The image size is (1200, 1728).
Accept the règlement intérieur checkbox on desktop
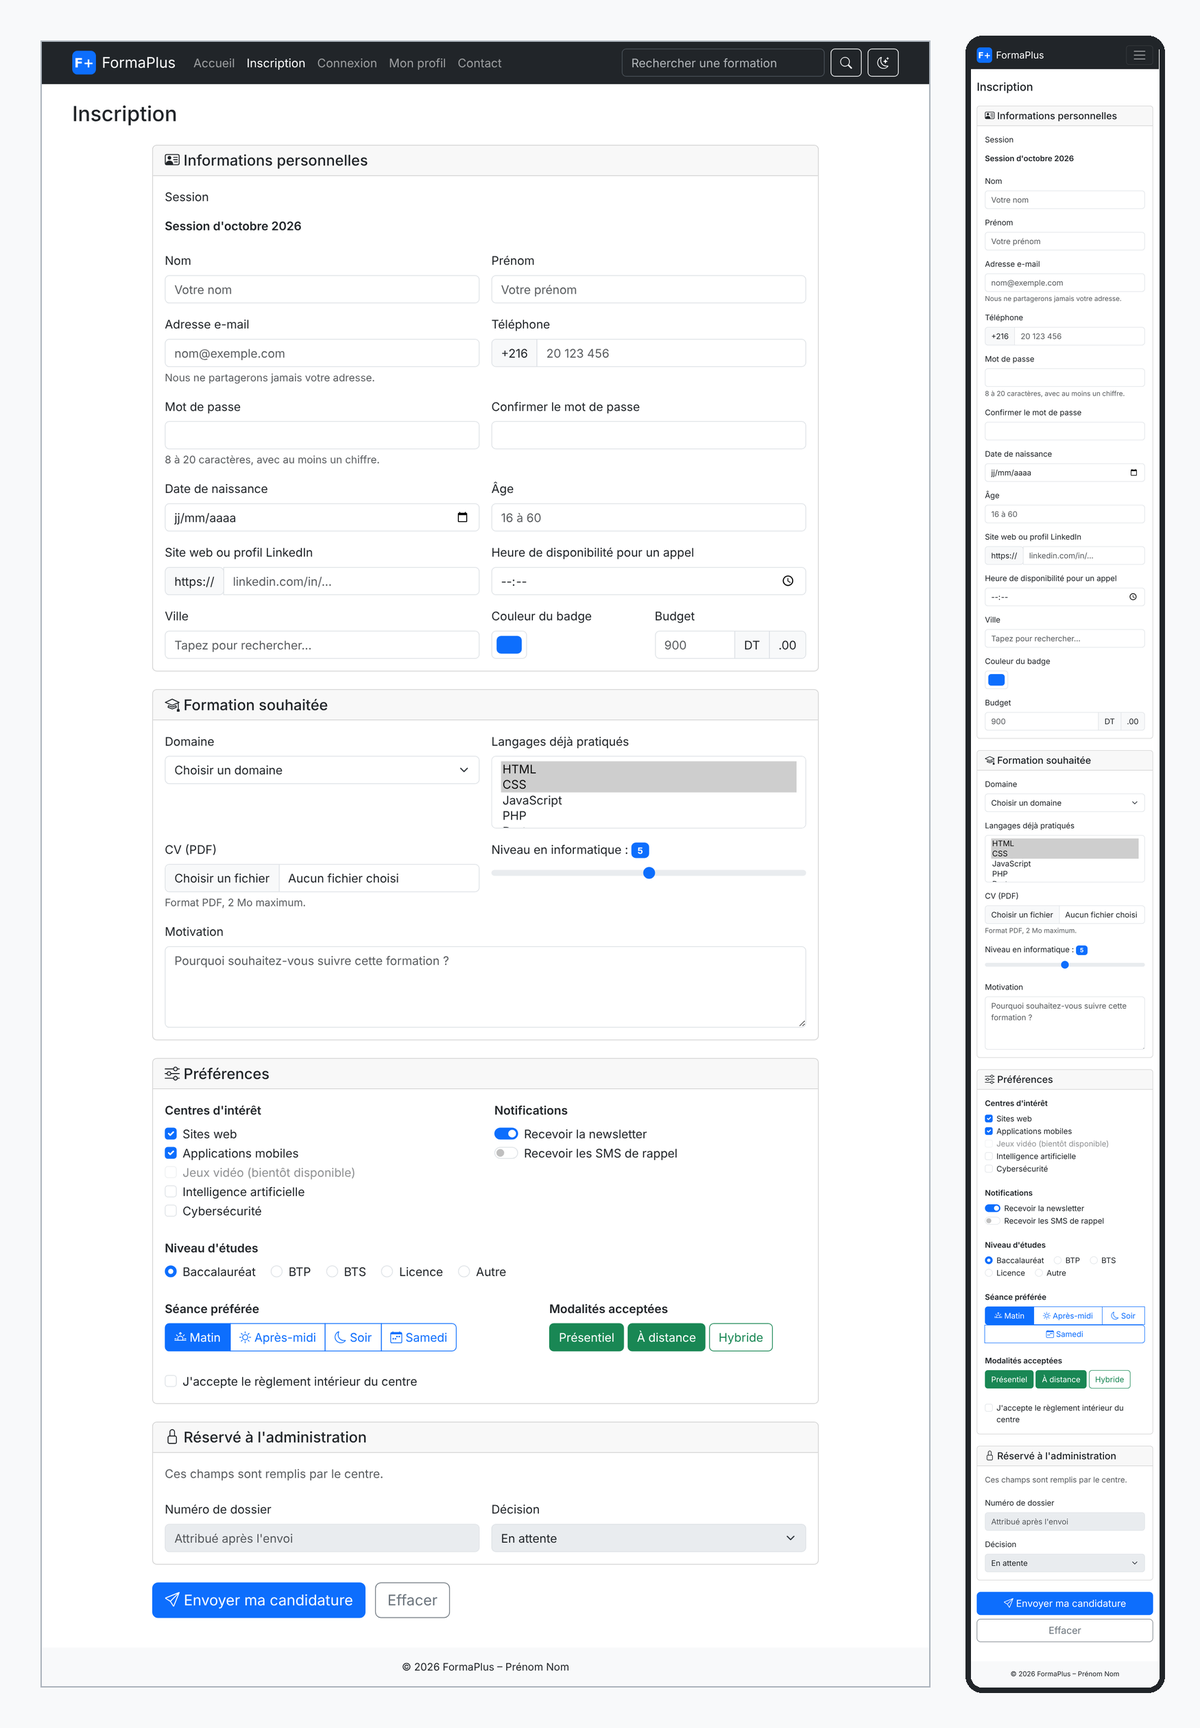tap(171, 1381)
